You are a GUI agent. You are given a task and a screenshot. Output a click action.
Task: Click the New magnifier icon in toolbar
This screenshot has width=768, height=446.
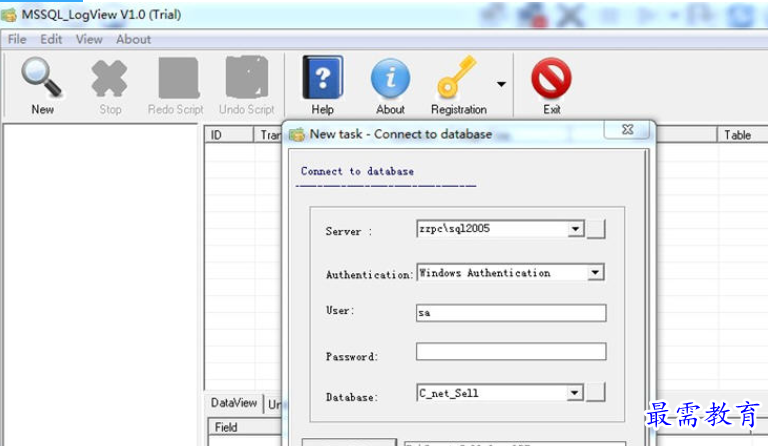pos(42,77)
